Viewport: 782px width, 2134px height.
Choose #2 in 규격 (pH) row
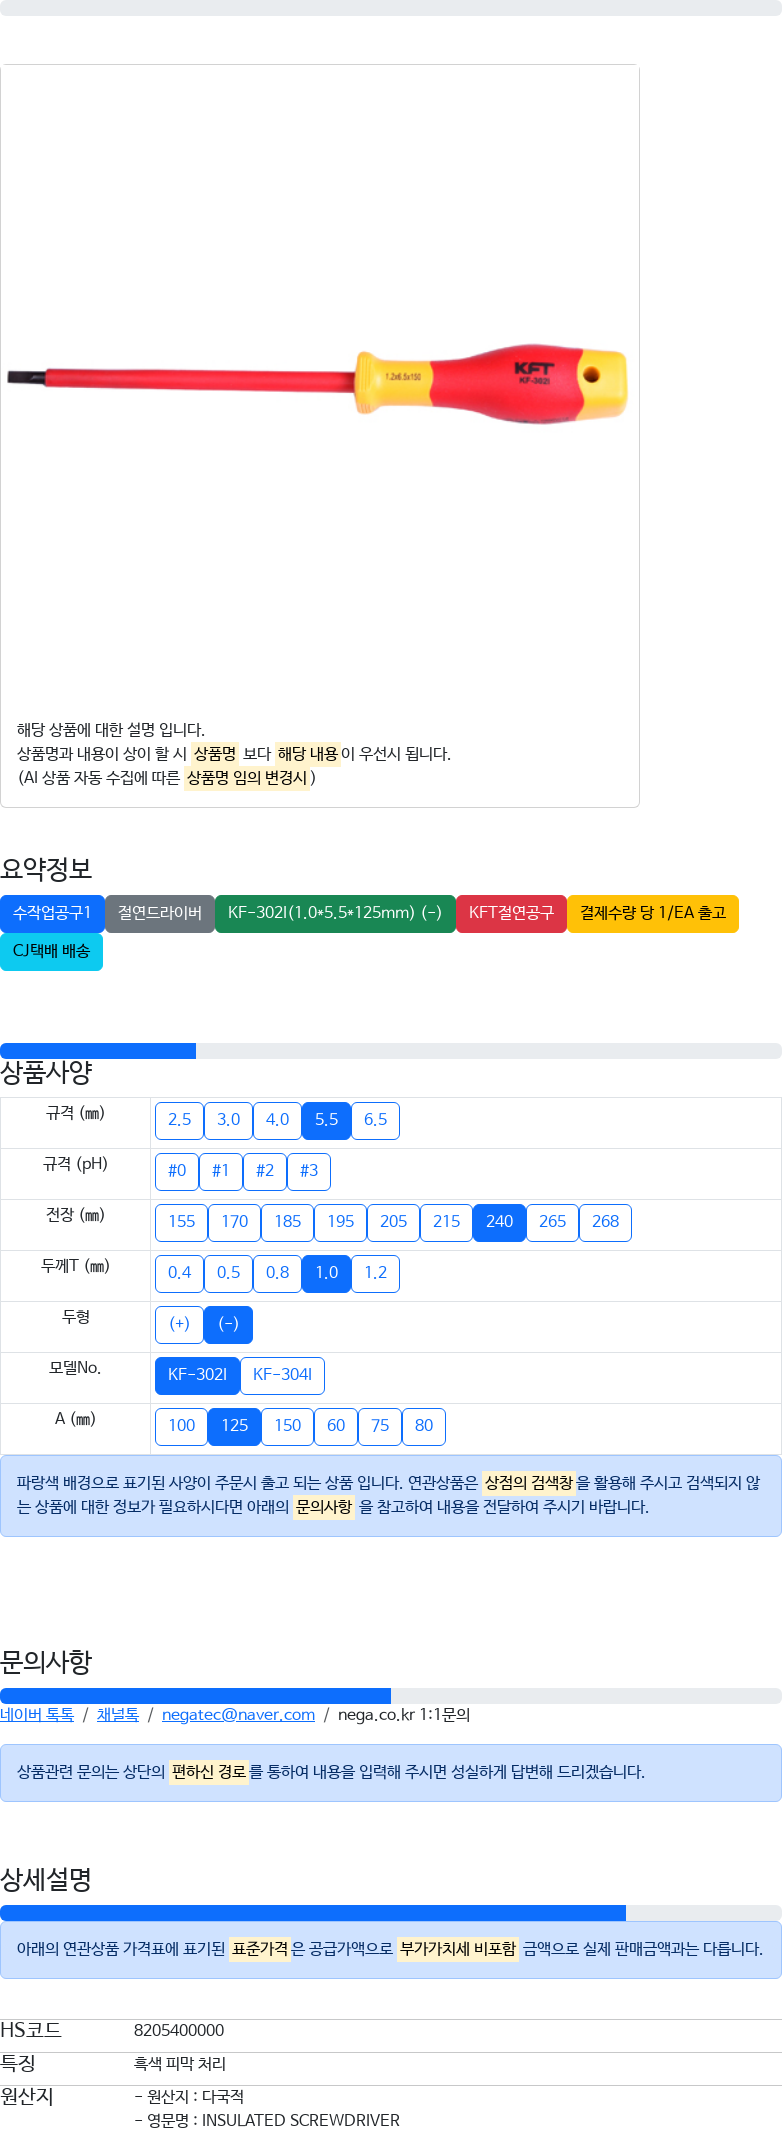(x=265, y=1171)
